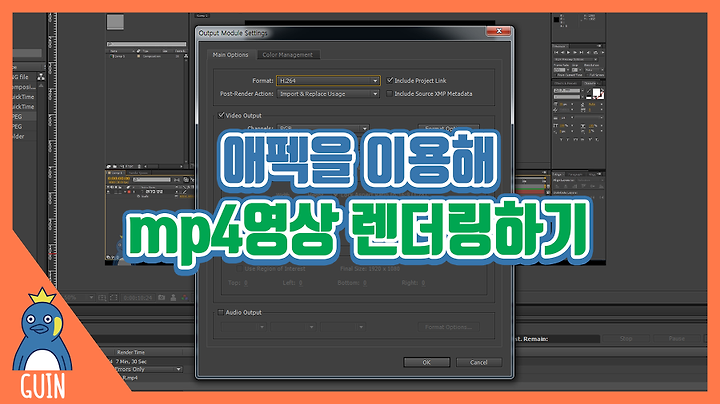Click OK in Output Module Settings
This screenshot has height=404, width=720.
pyautogui.click(x=427, y=362)
